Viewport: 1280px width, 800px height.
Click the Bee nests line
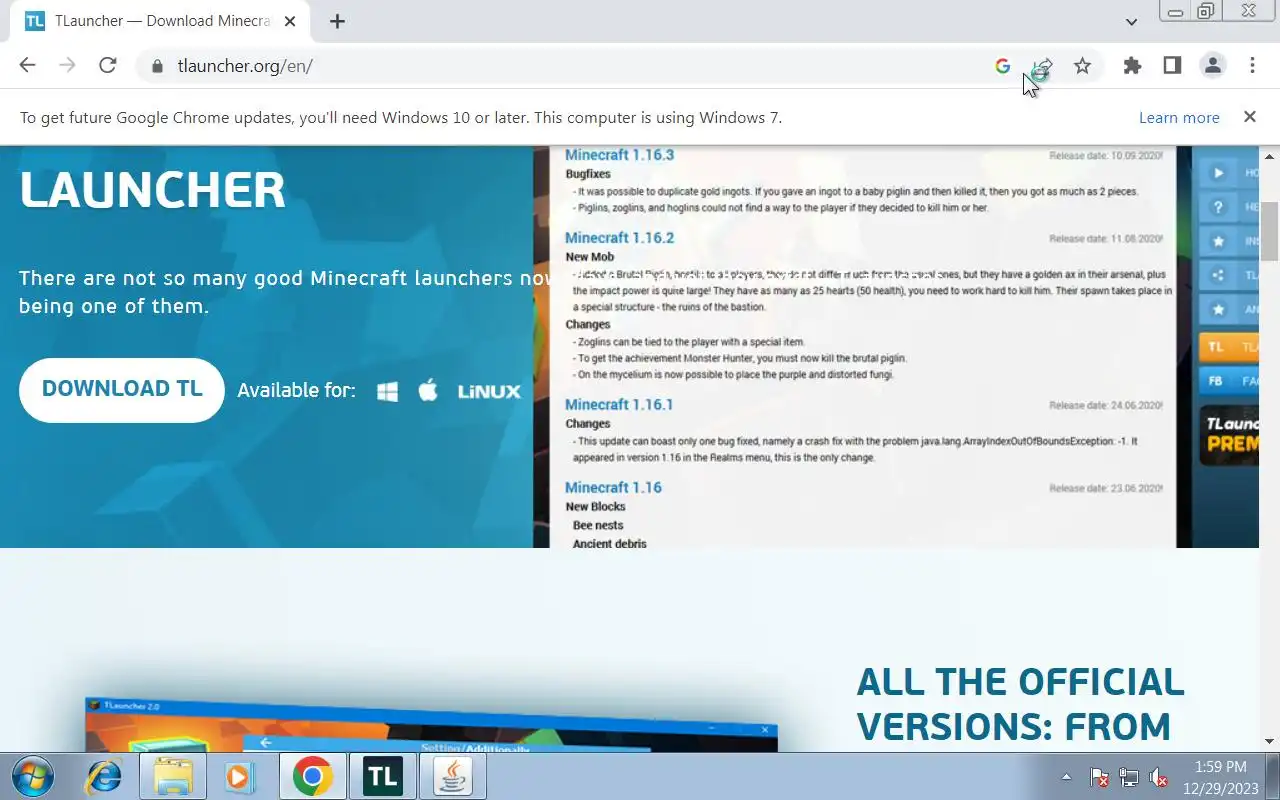coord(598,525)
